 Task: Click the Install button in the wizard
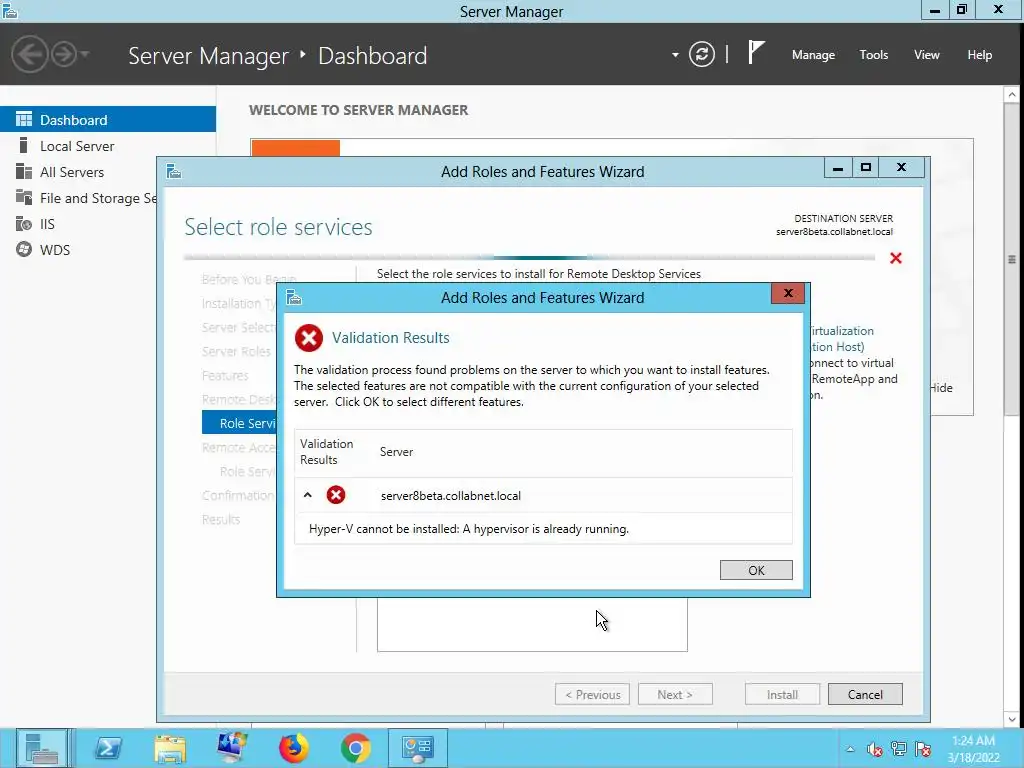tap(782, 694)
